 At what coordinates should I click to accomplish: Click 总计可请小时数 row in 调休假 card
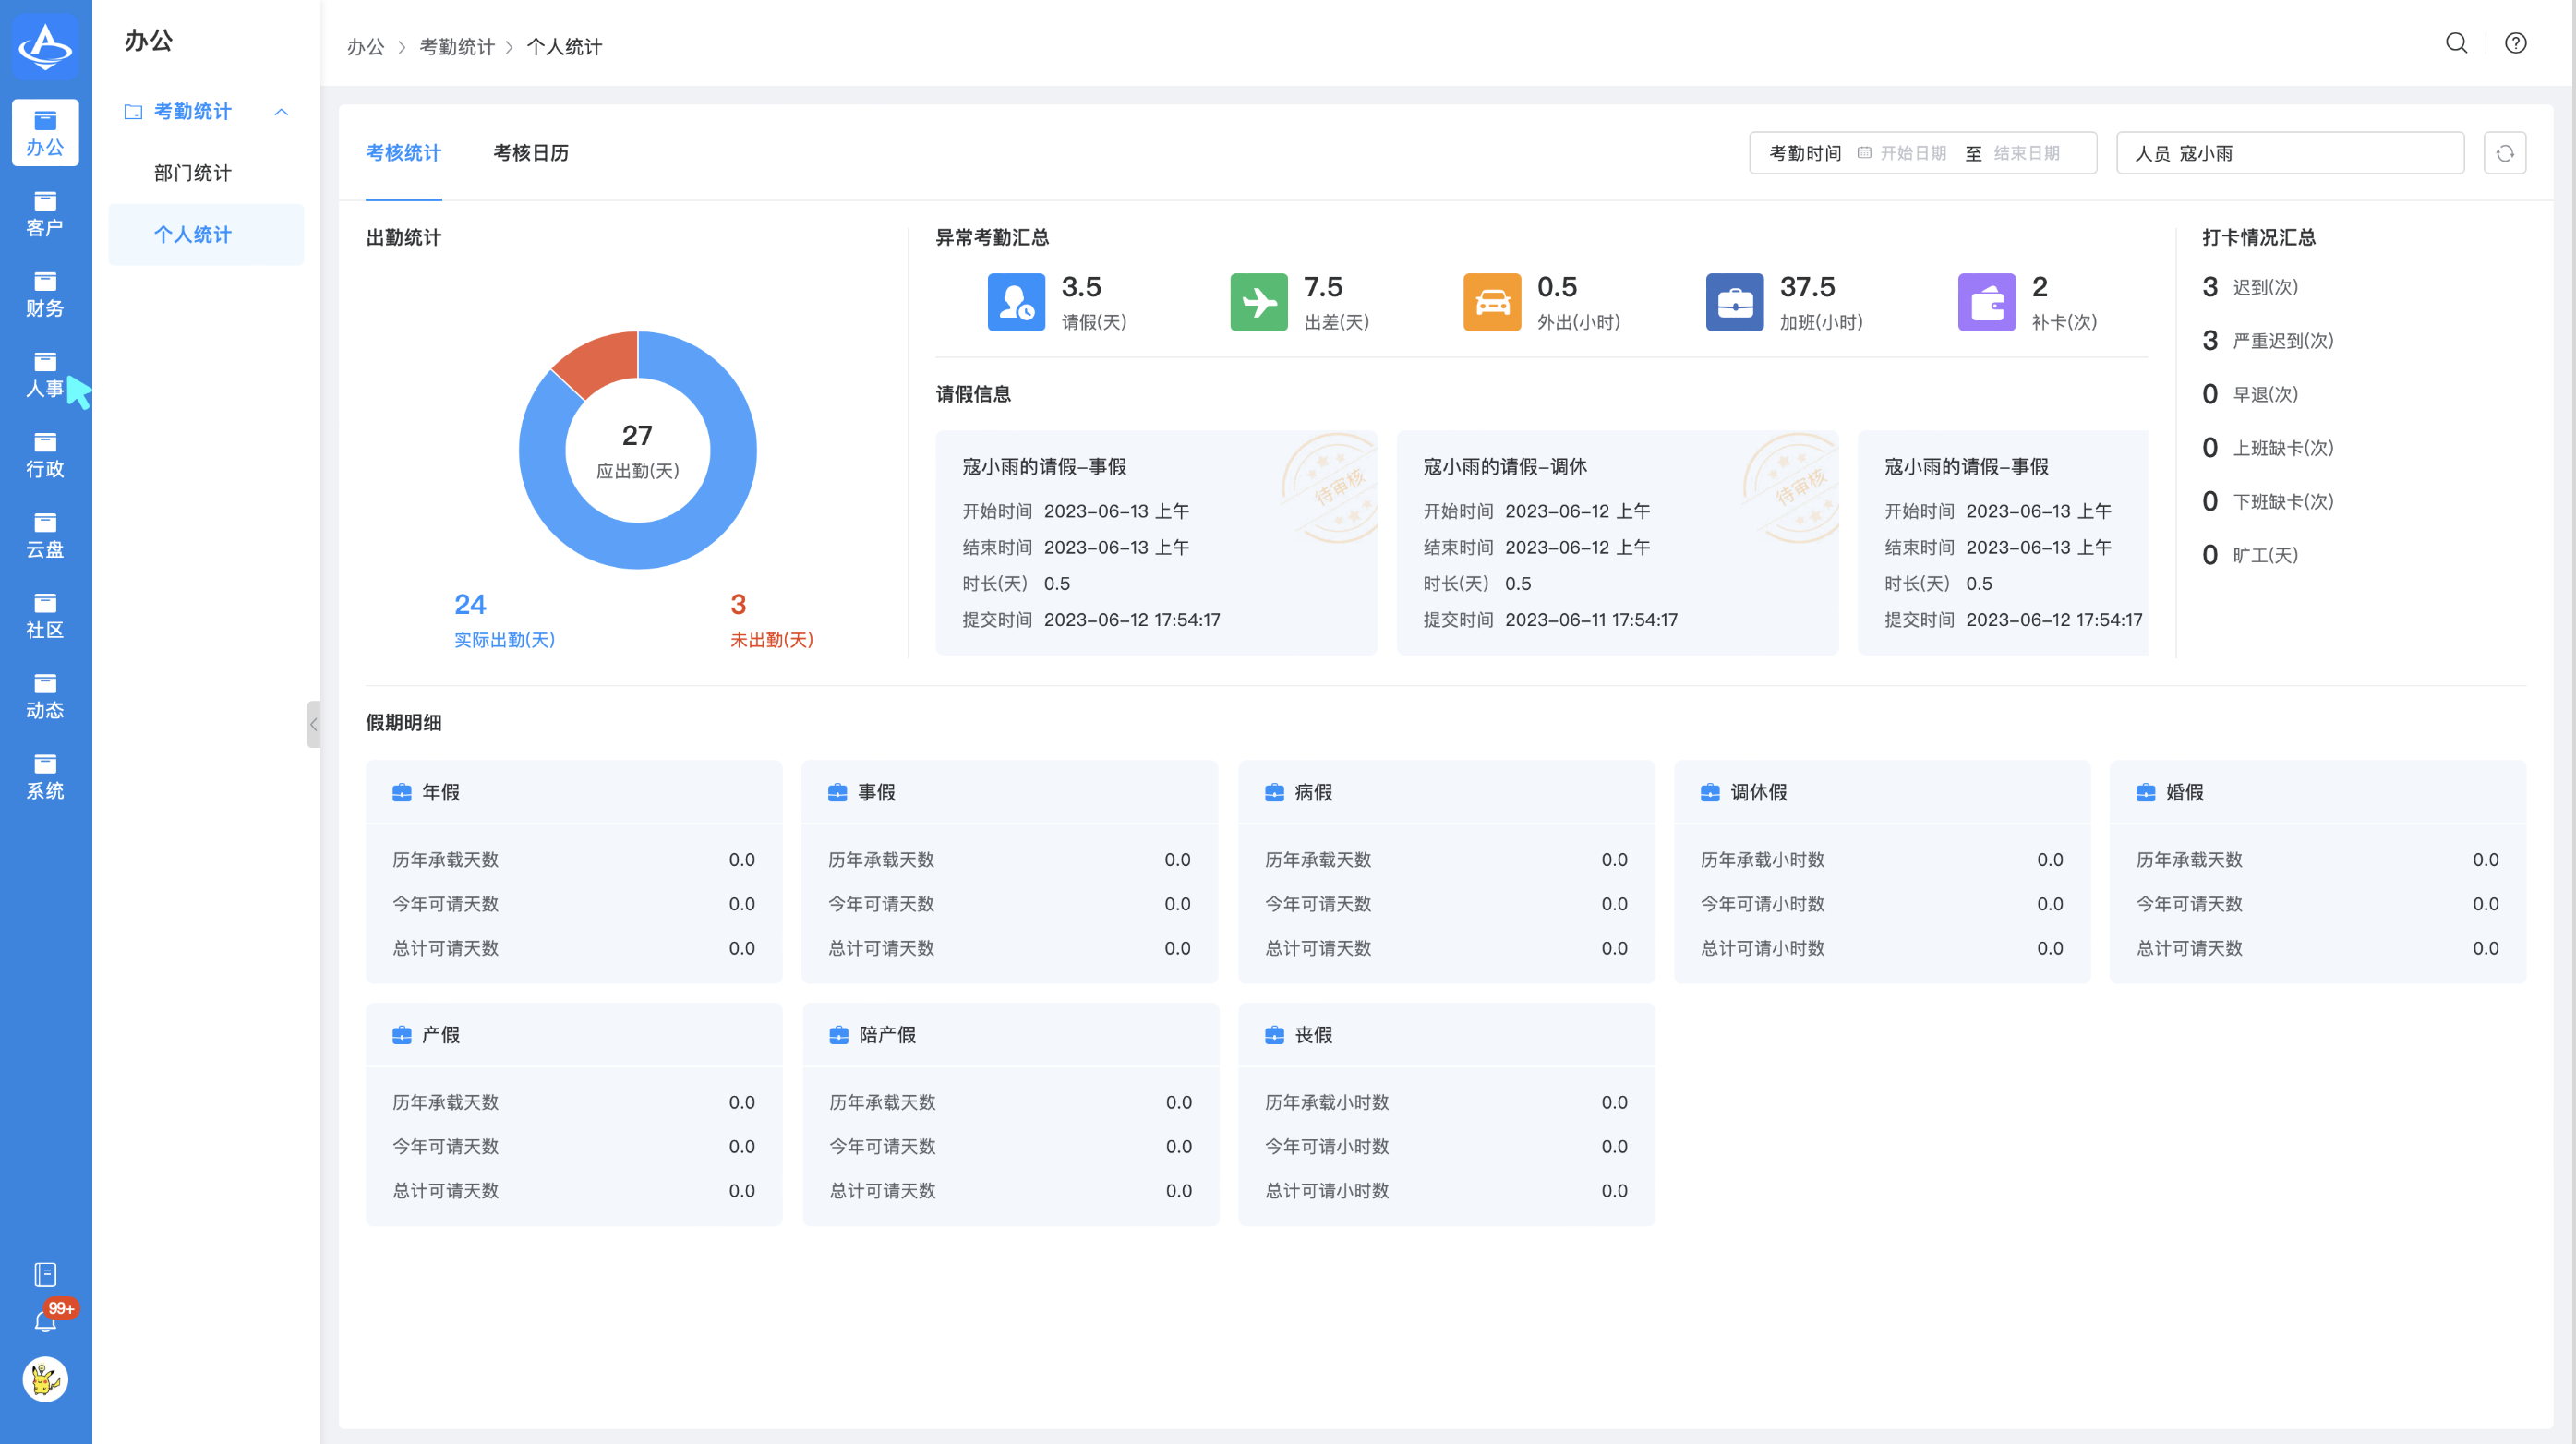[x=1882, y=948]
